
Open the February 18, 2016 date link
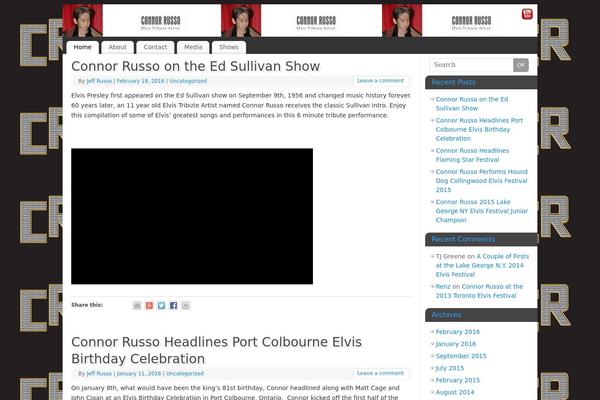[140, 81]
